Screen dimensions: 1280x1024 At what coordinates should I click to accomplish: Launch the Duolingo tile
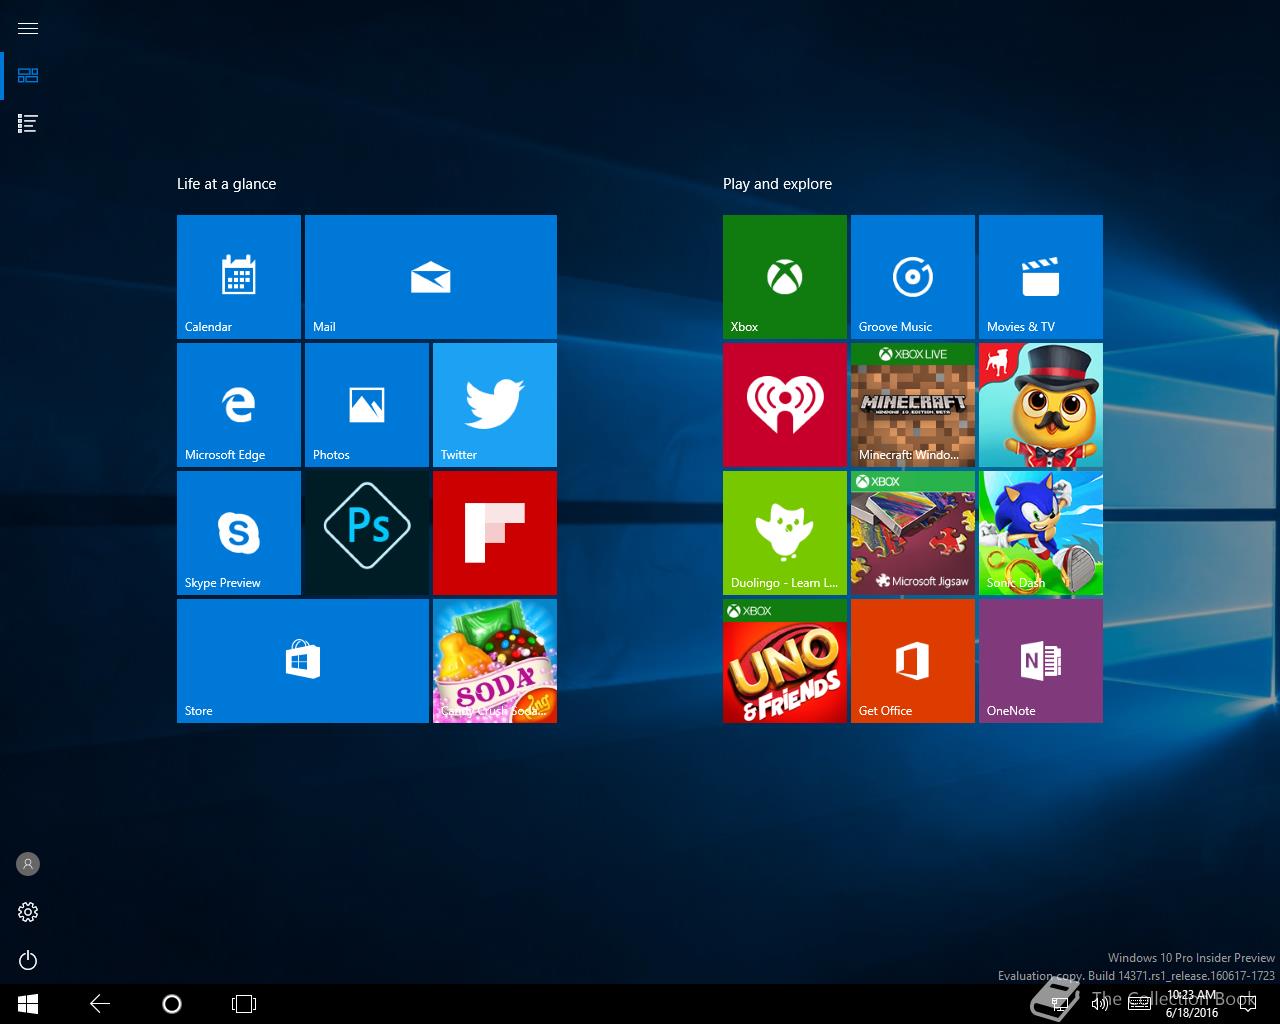pyautogui.click(x=785, y=533)
